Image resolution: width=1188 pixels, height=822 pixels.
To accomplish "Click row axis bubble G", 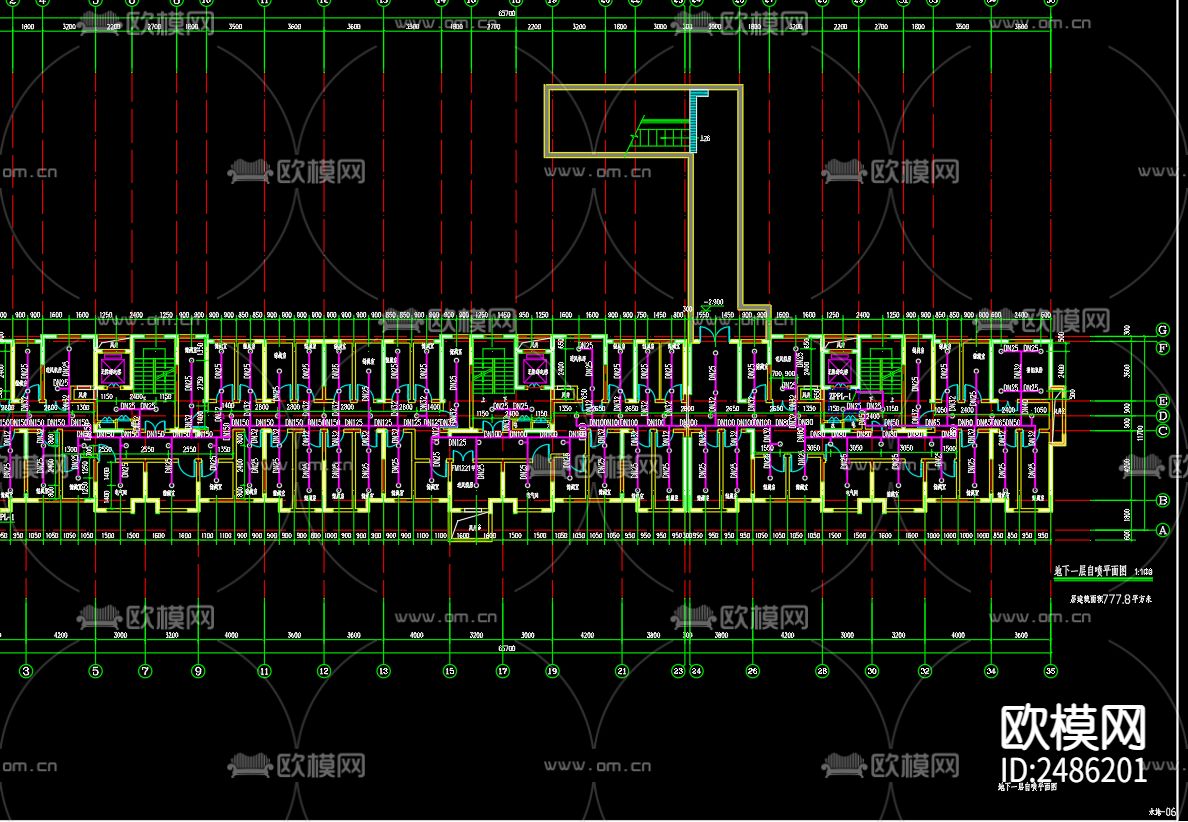I will coord(1163,330).
